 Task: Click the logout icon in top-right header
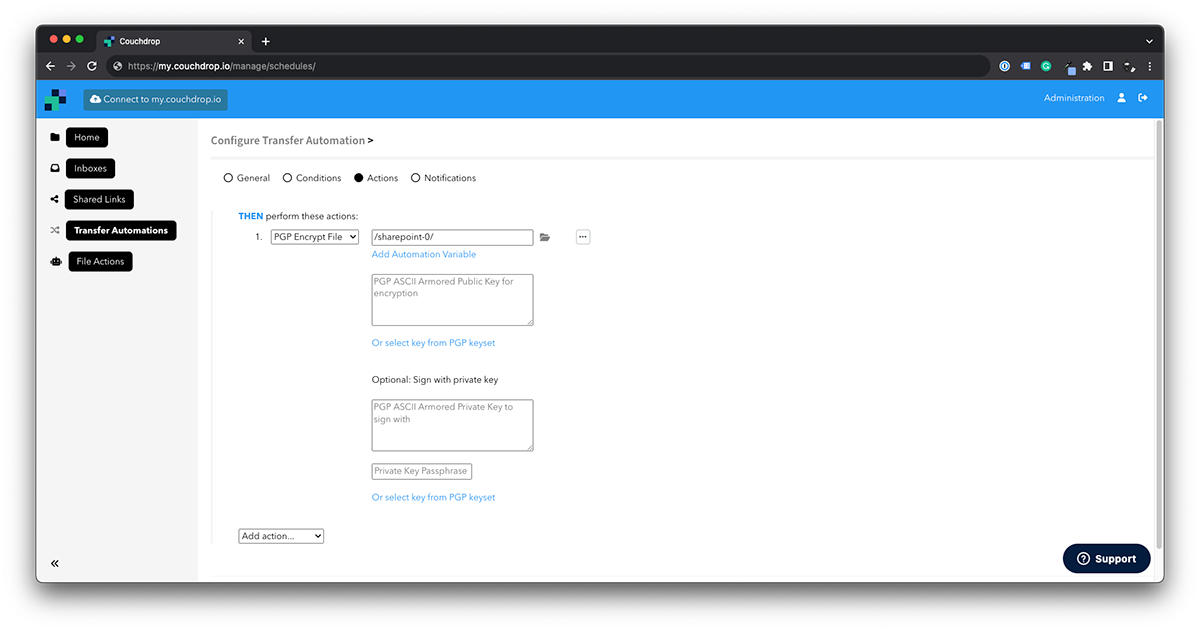pos(1143,98)
